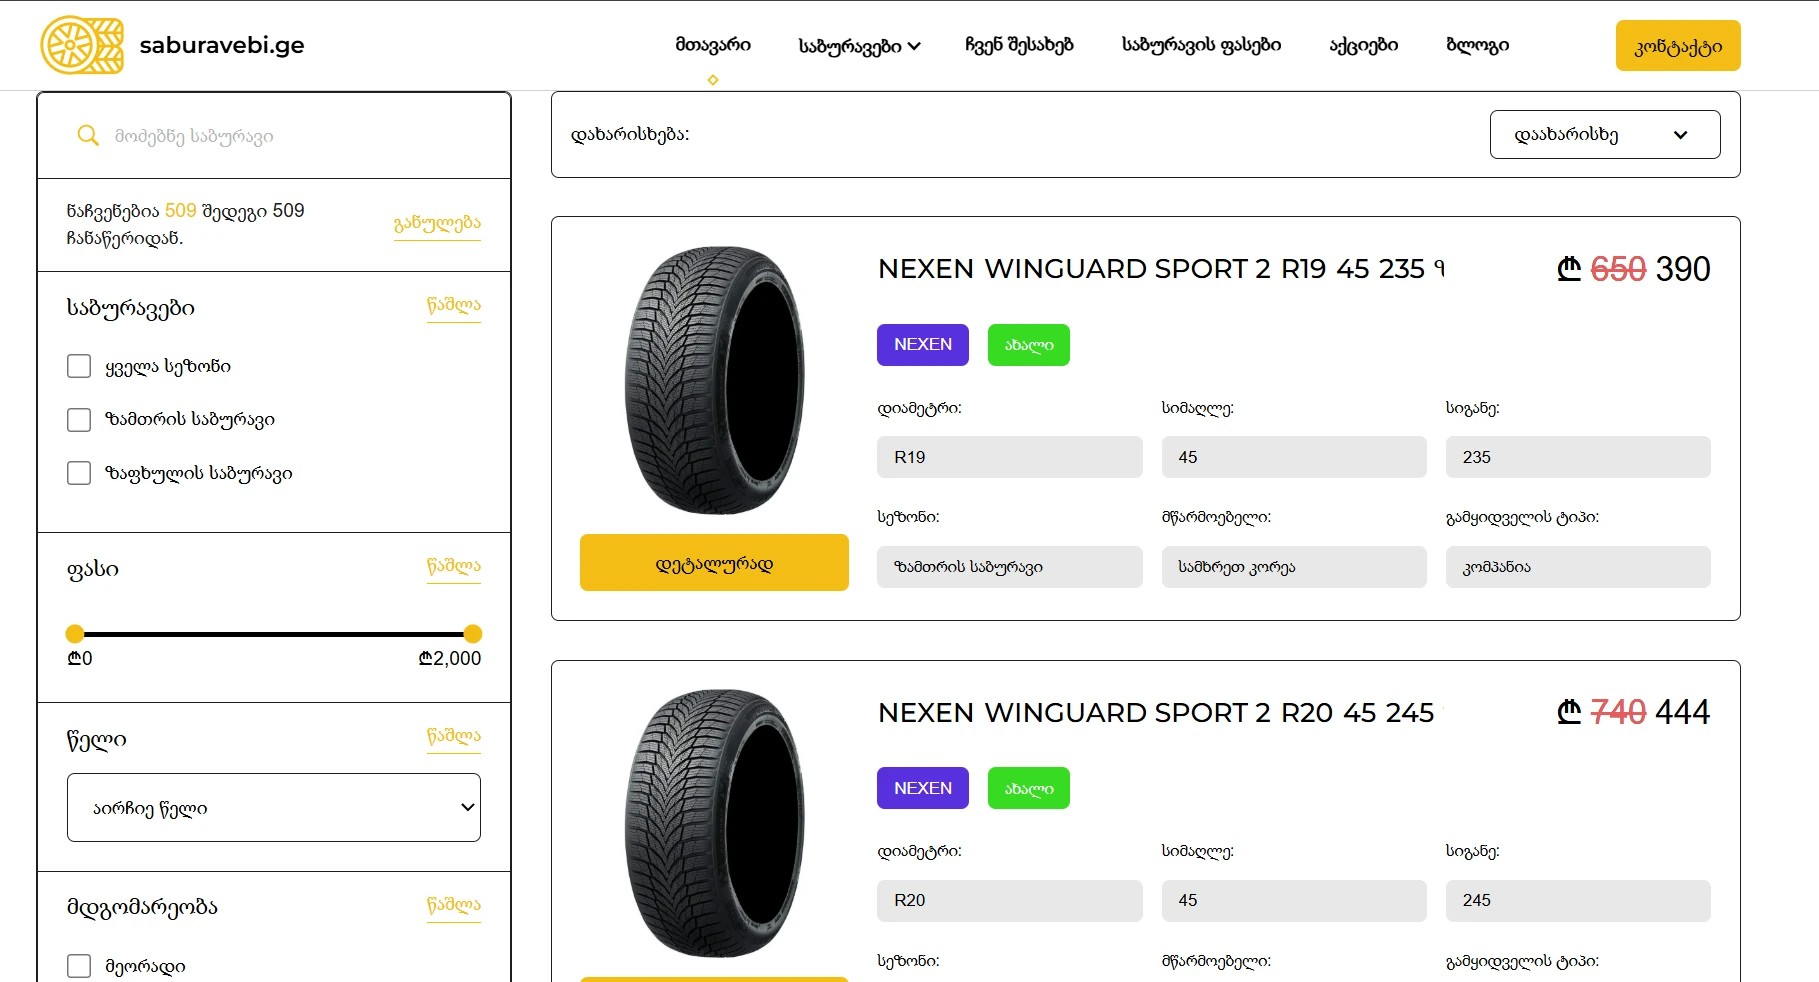Expand the საბურავები menu chevron
Image resolution: width=1819 pixels, height=982 pixels.
click(x=915, y=46)
